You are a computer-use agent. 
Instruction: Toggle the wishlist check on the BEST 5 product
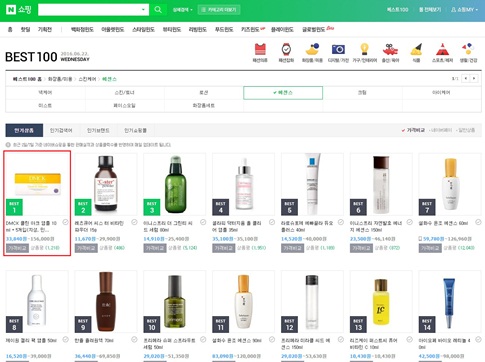(x=341, y=222)
